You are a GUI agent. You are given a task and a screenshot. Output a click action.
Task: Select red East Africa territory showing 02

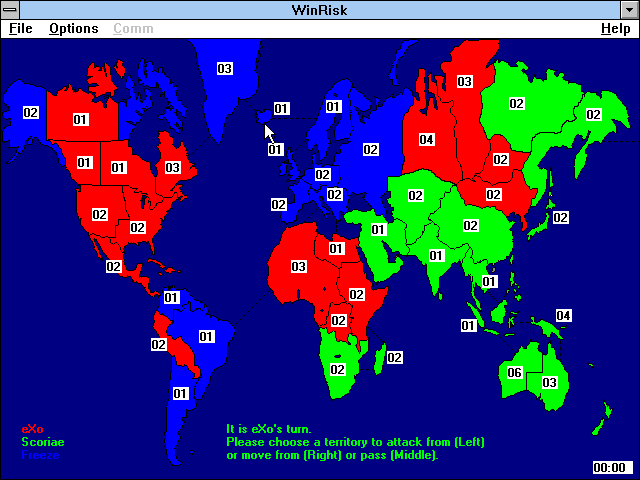click(356, 295)
